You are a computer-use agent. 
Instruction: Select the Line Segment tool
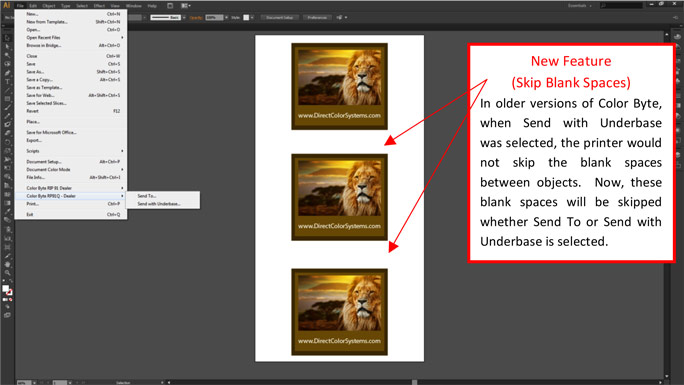[7, 90]
